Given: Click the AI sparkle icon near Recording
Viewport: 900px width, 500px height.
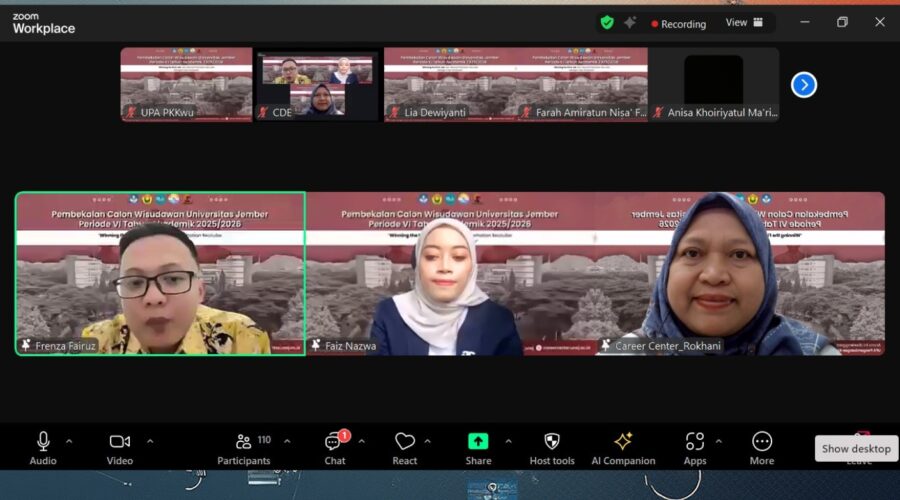Looking at the screenshot, I should tap(630, 23).
